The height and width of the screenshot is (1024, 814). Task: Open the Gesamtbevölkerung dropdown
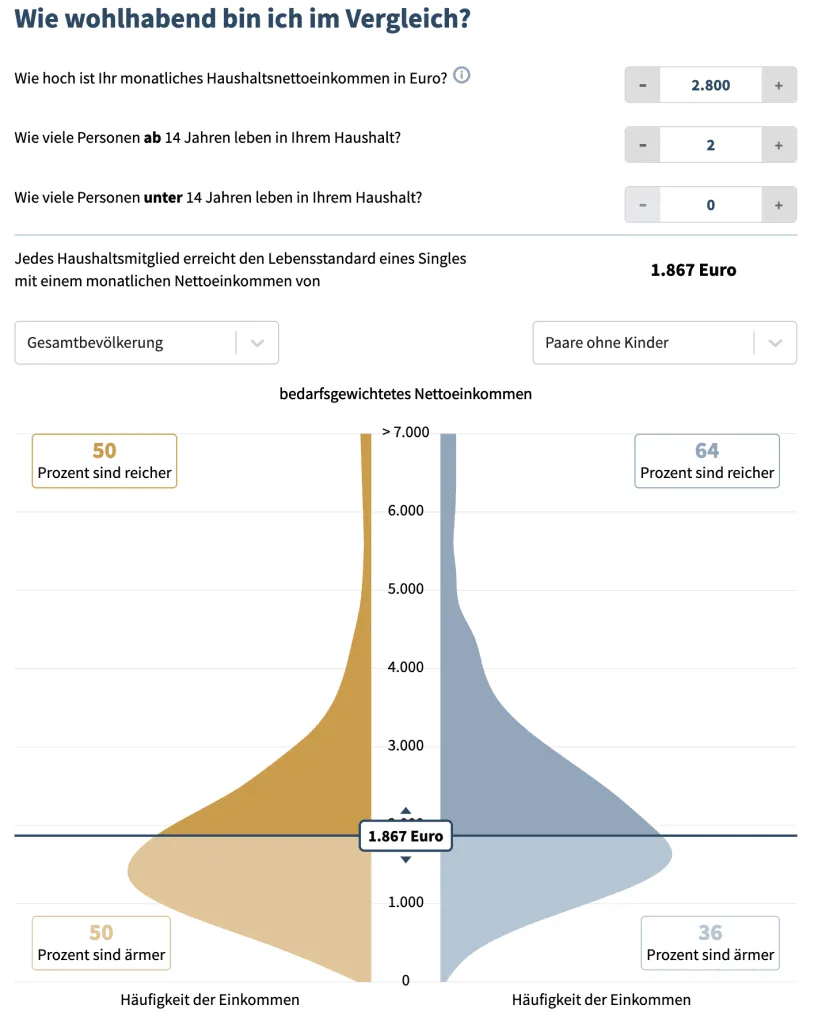click(x=146, y=343)
